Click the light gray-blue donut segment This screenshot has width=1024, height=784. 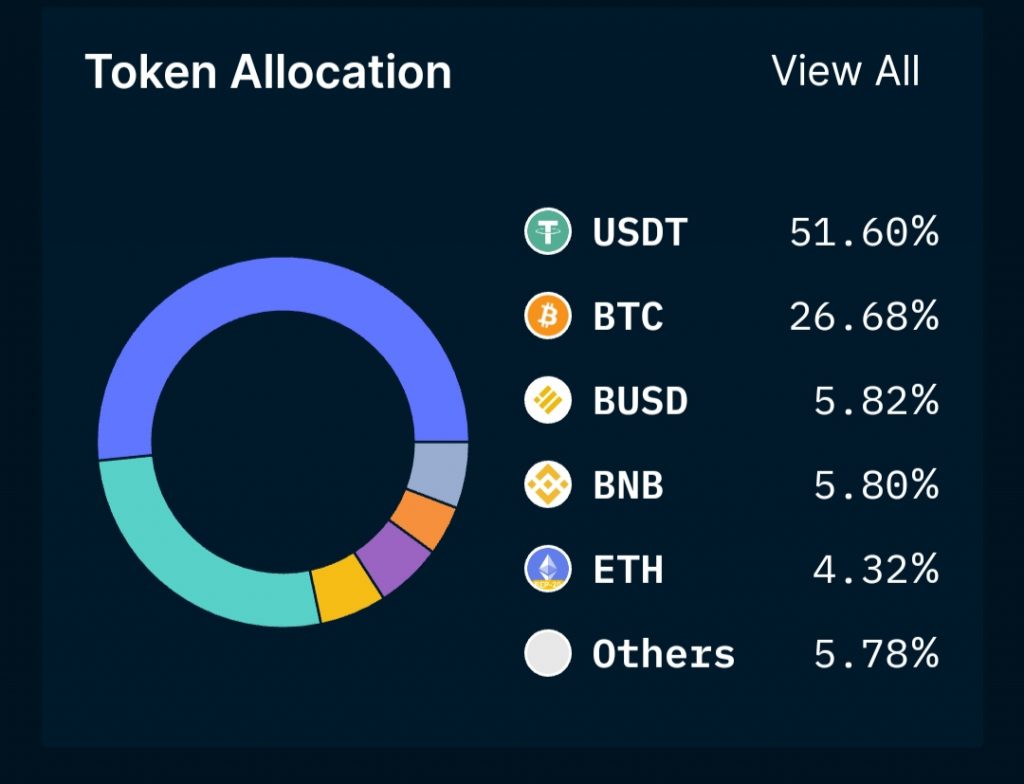pyautogui.click(x=441, y=474)
